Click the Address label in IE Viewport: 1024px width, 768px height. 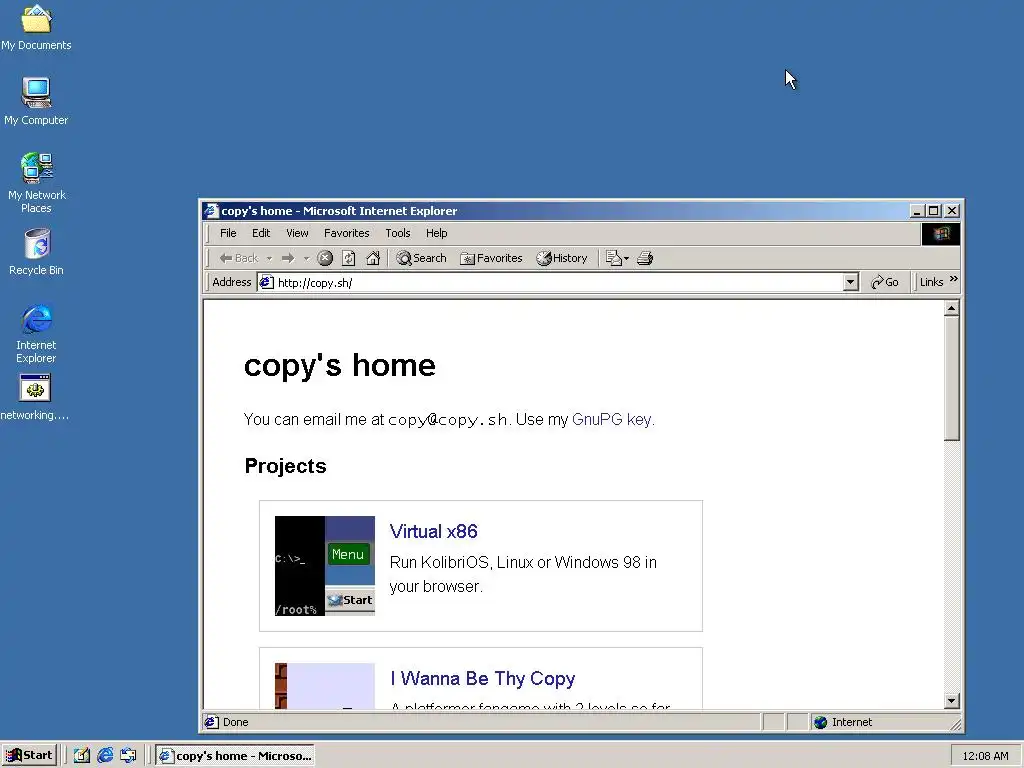[231, 282]
